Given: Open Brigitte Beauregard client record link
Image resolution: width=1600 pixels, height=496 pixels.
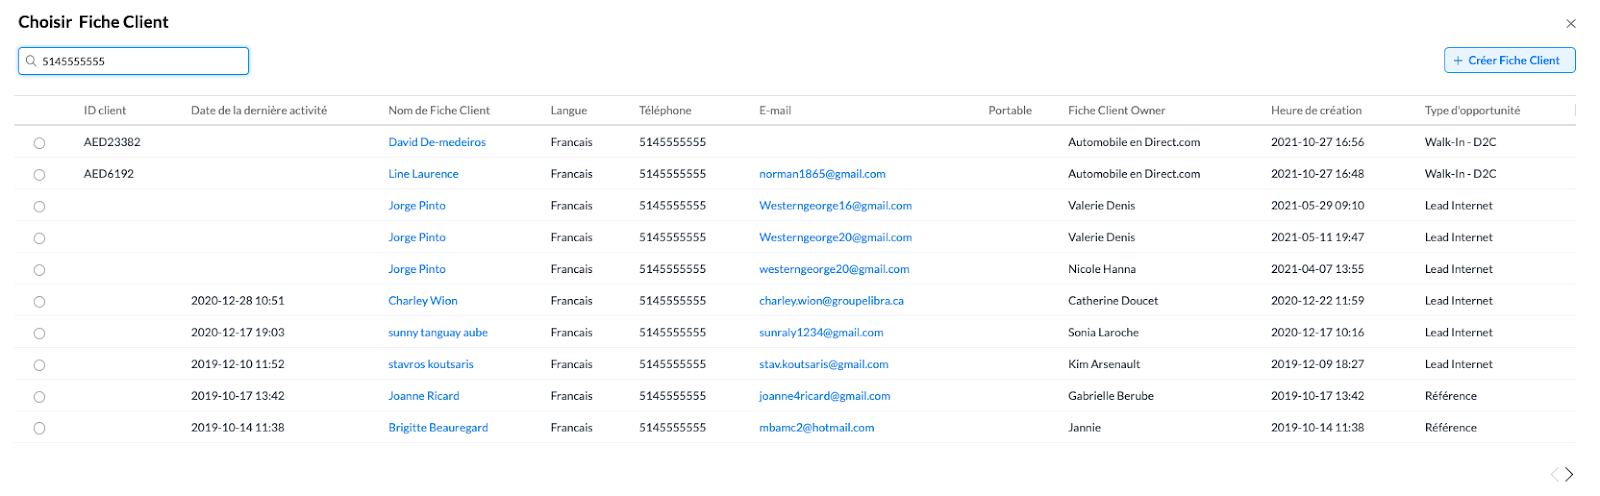Looking at the screenshot, I should pos(438,428).
